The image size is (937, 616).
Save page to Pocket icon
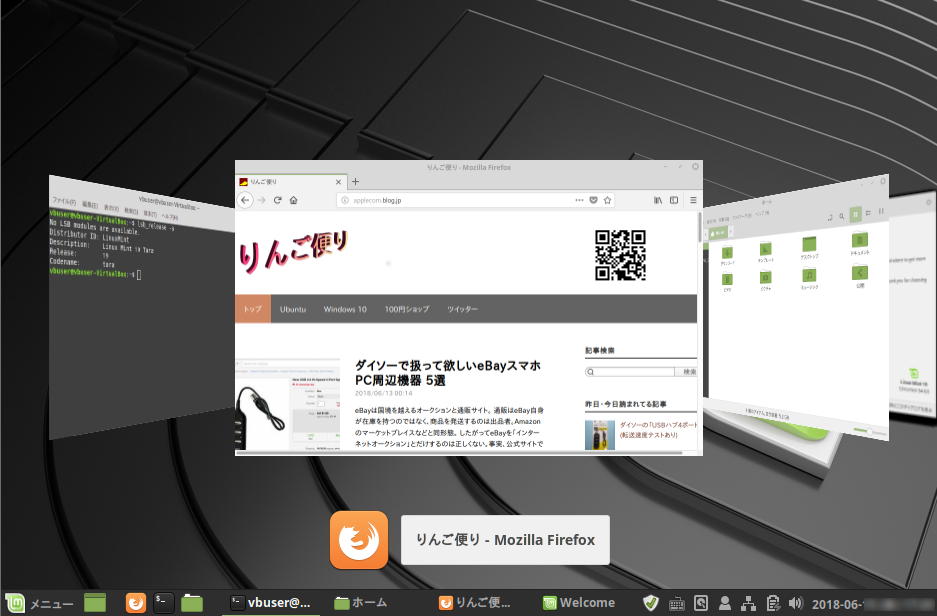[593, 200]
